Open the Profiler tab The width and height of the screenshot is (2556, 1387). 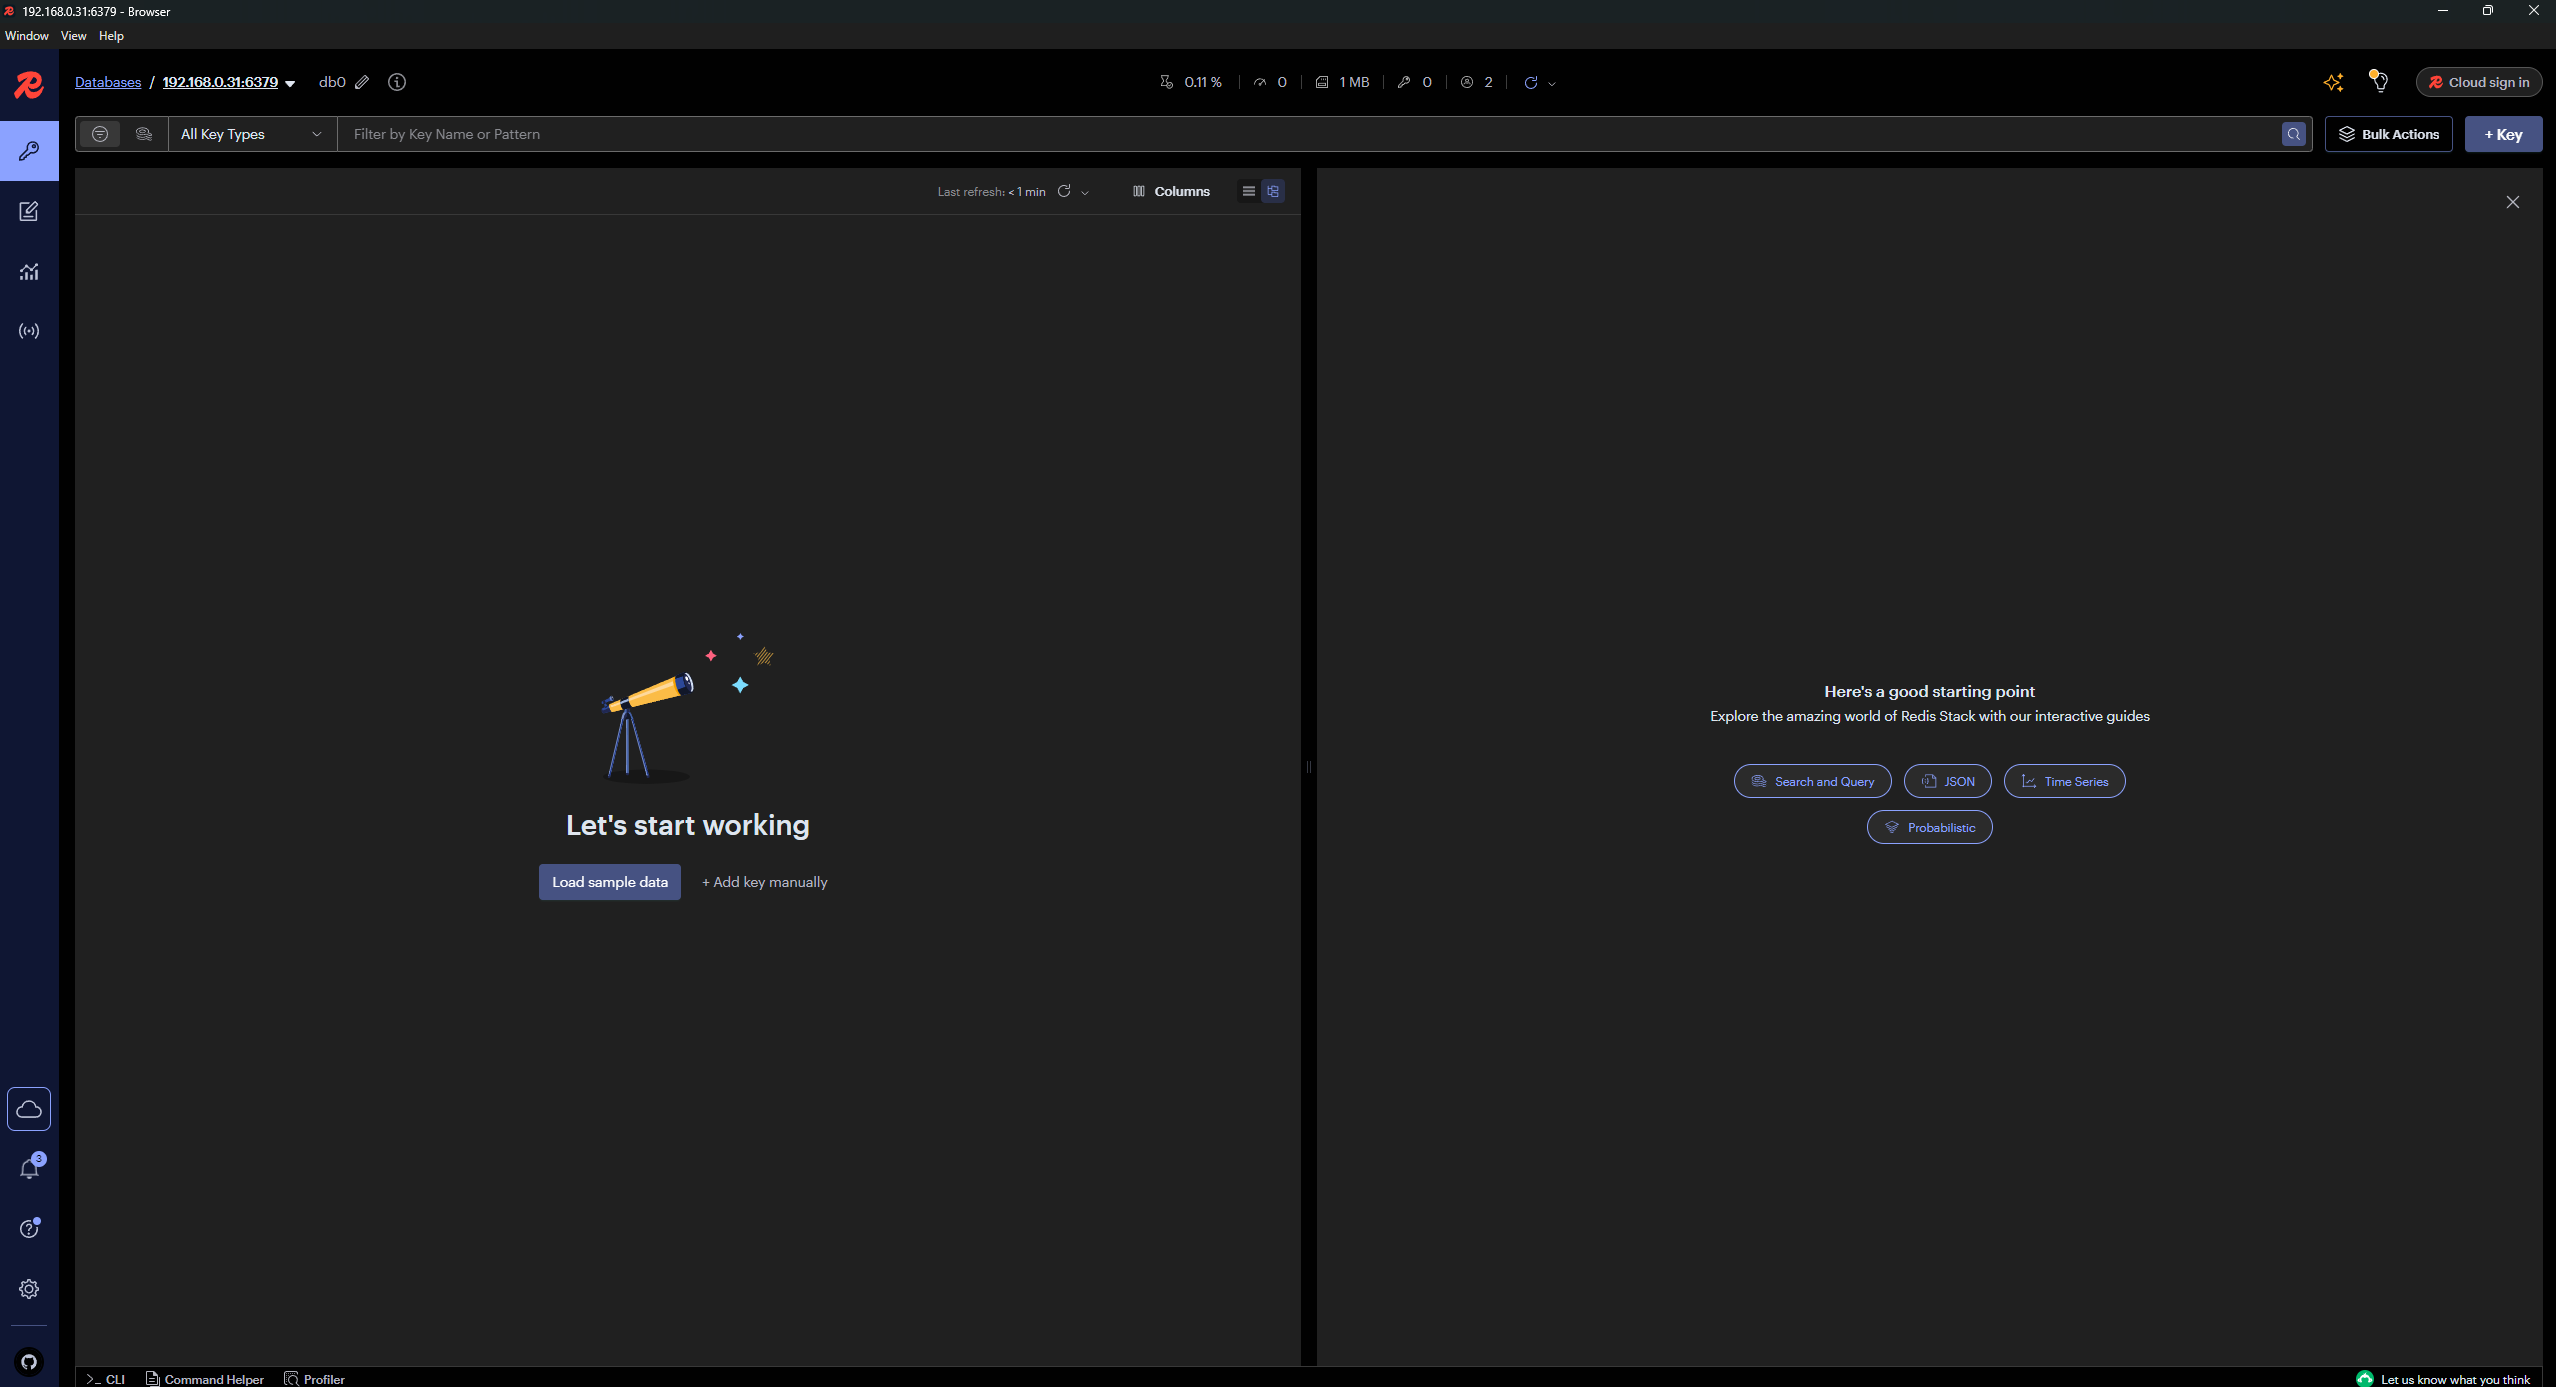click(315, 1379)
